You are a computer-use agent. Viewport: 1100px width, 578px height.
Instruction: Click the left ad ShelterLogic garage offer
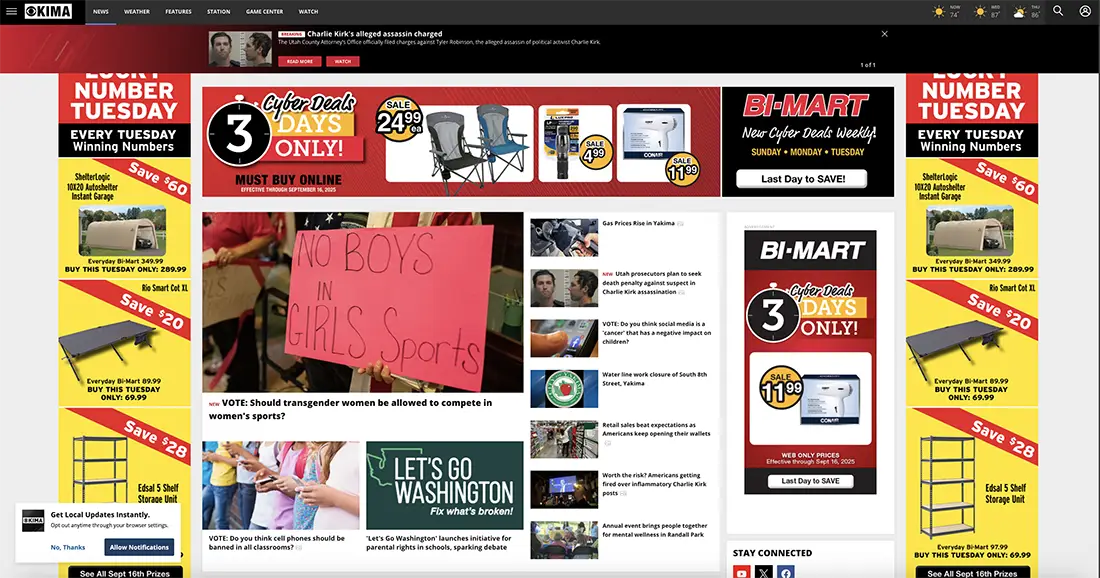[x=124, y=219]
